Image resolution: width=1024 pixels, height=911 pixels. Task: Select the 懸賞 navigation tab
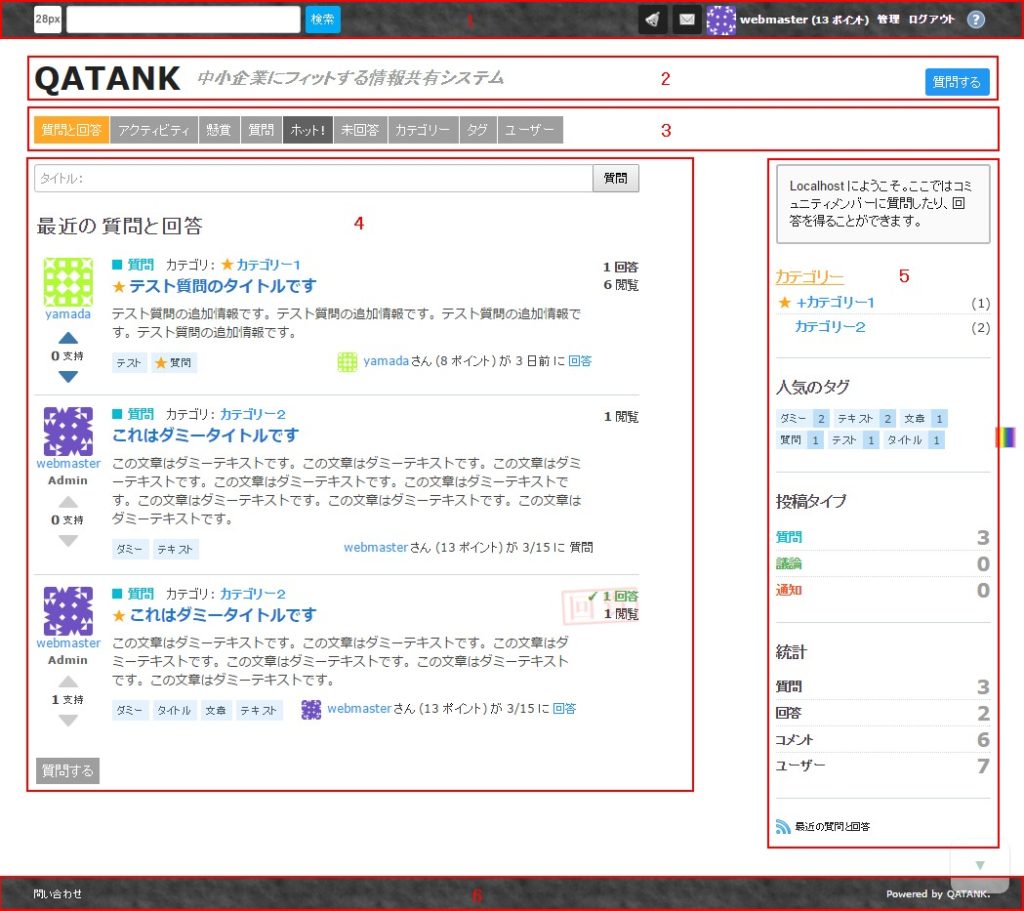pos(219,130)
